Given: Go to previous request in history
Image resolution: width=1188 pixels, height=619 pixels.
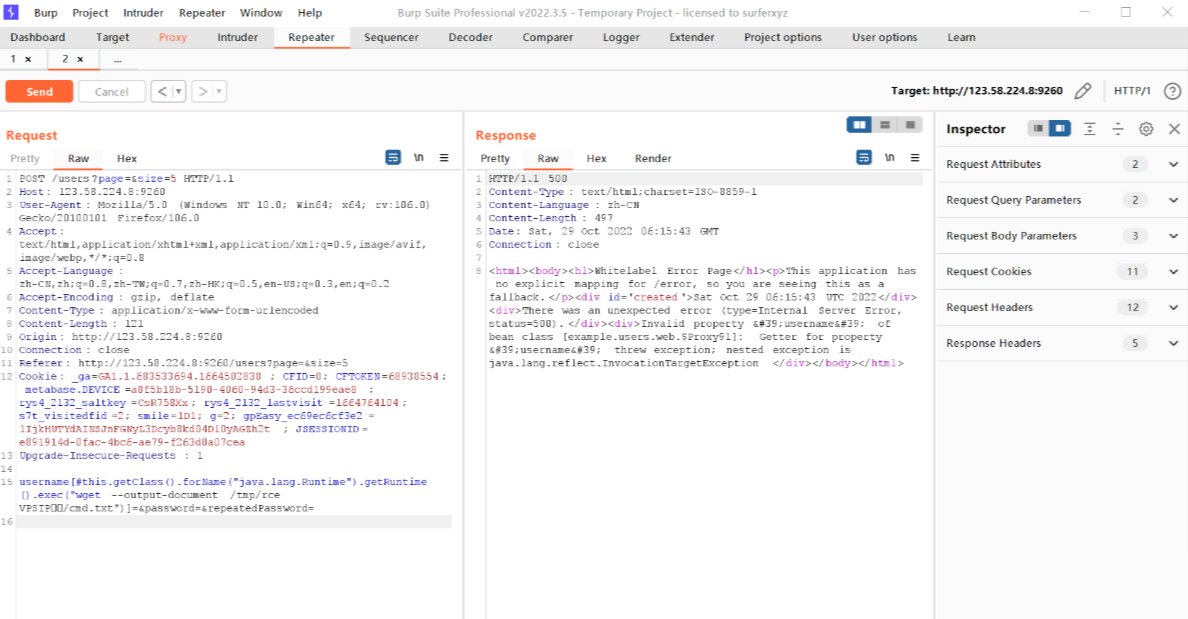Looking at the screenshot, I should (x=161, y=92).
